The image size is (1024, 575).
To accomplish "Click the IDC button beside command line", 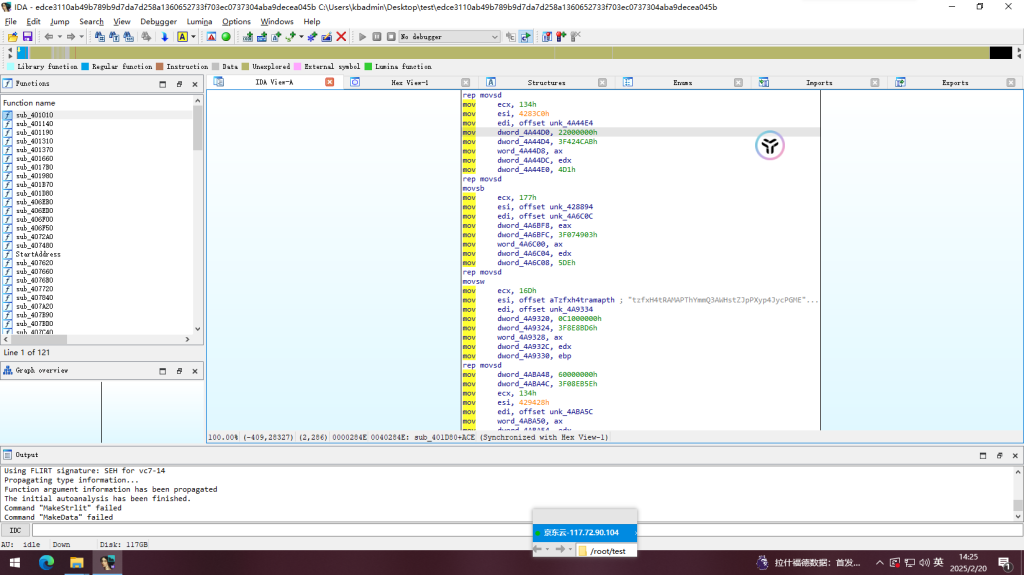I will pyautogui.click(x=16, y=530).
